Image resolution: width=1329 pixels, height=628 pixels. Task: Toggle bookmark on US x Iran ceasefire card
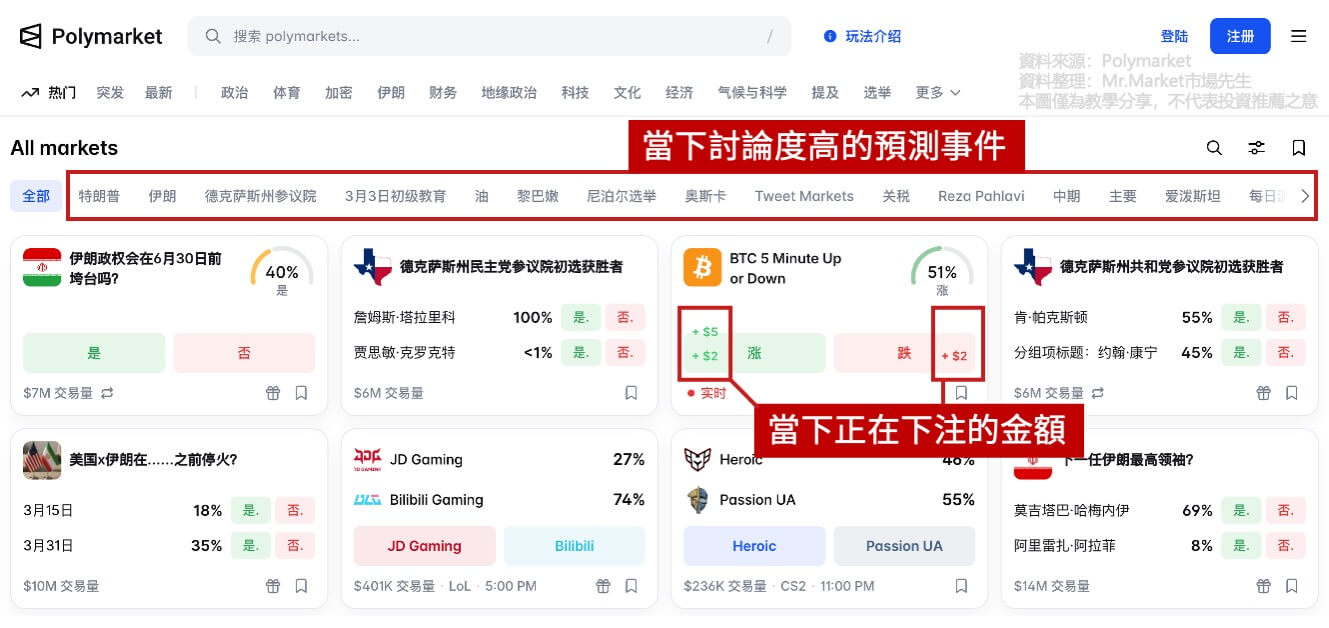(x=301, y=586)
